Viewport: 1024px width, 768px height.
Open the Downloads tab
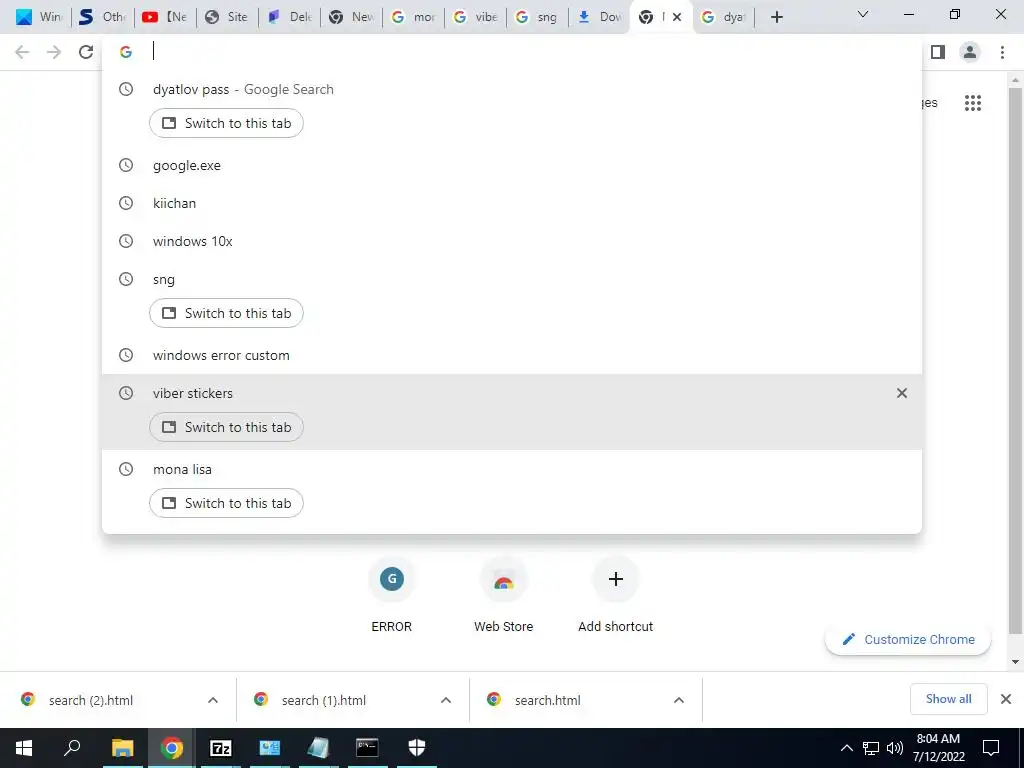click(x=599, y=17)
